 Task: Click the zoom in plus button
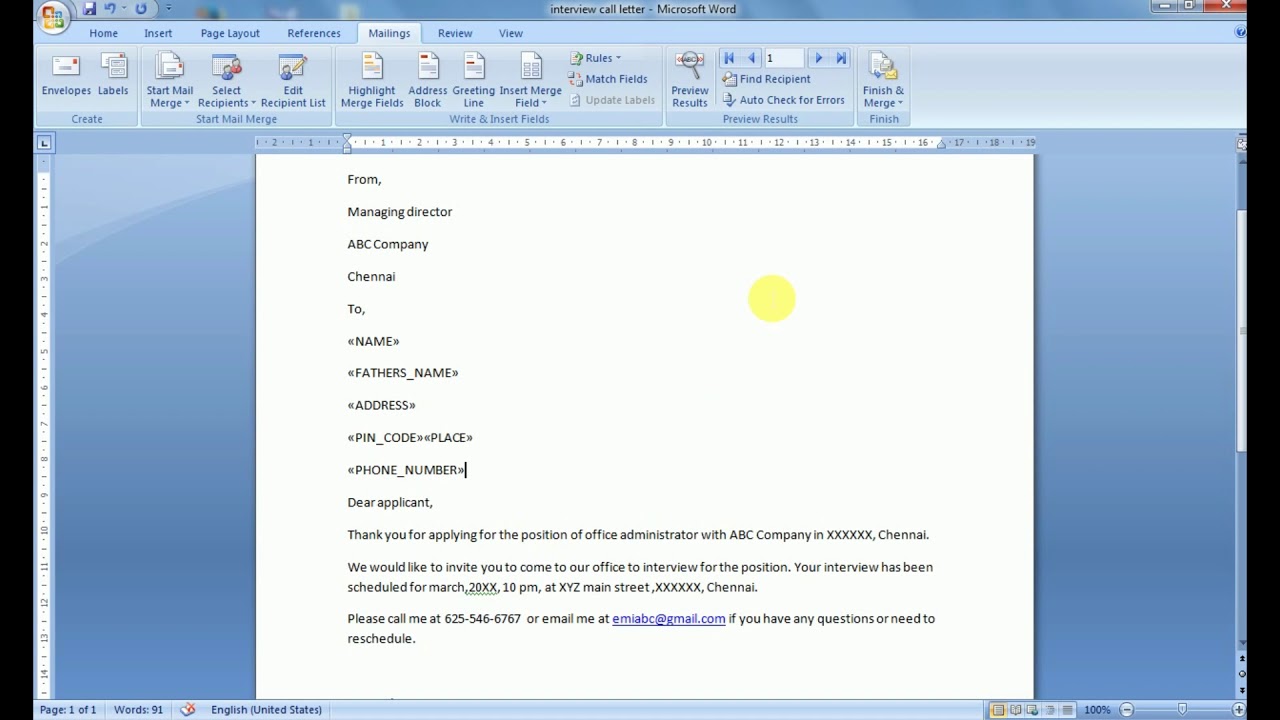pyautogui.click(x=1239, y=710)
